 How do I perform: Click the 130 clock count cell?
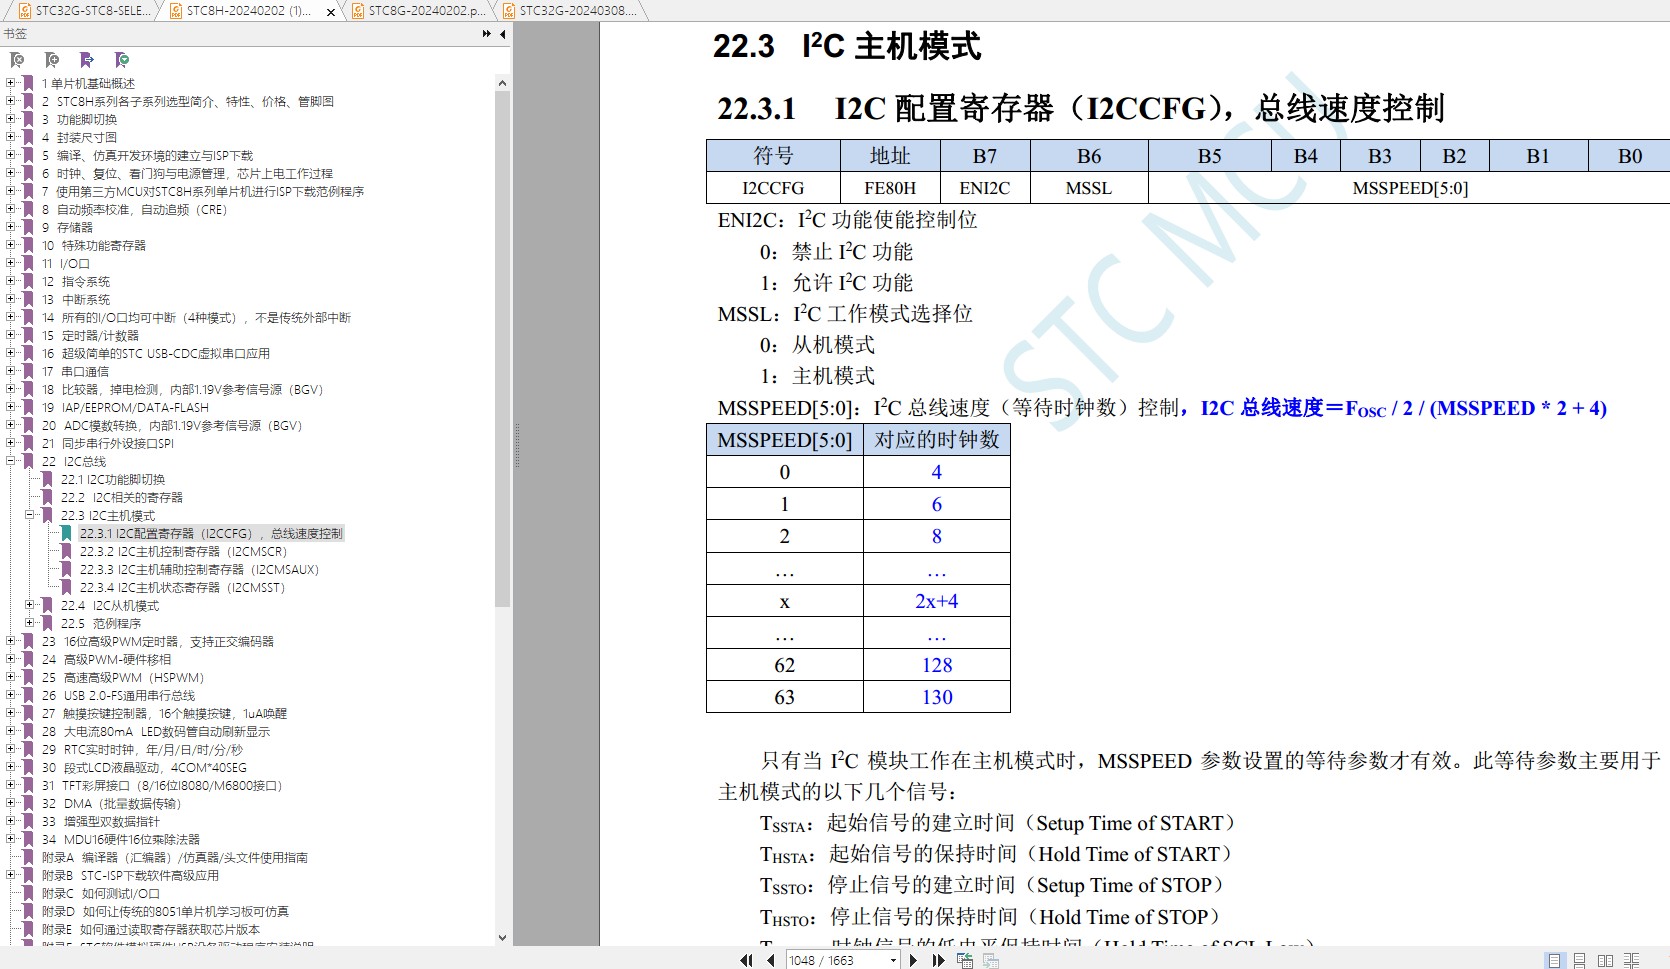click(937, 697)
